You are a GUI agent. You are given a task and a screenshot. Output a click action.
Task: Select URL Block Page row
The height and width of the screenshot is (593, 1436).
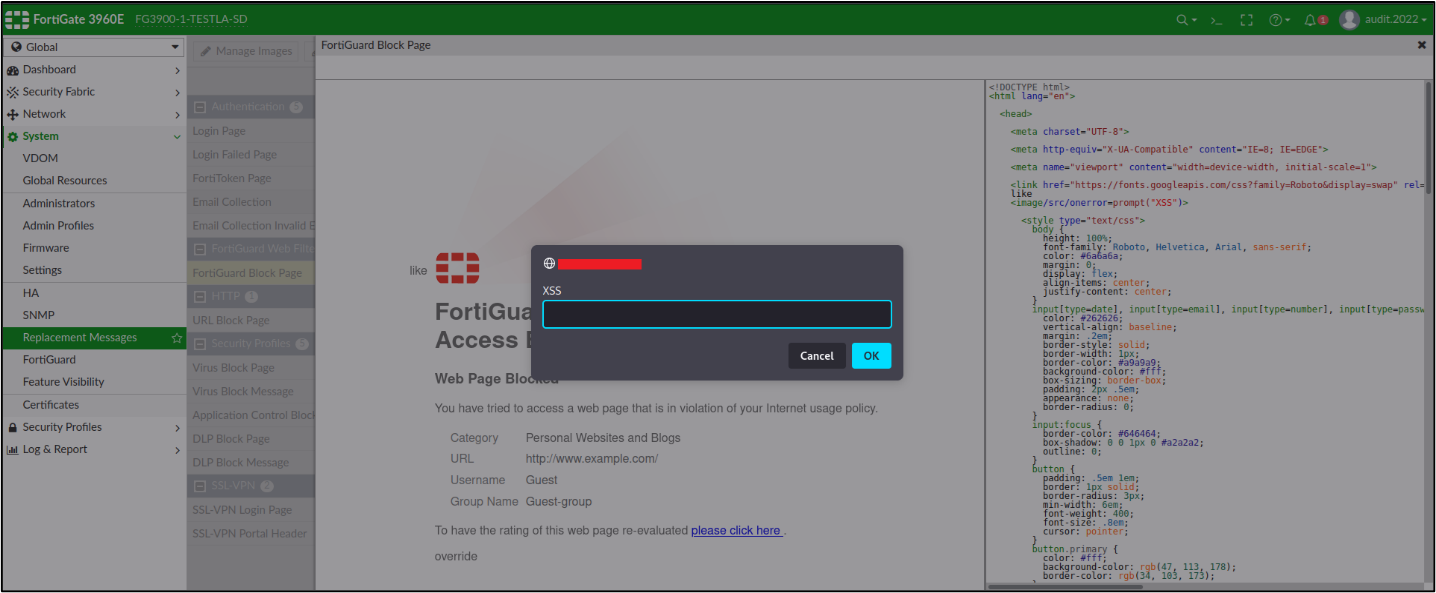tap(251, 320)
